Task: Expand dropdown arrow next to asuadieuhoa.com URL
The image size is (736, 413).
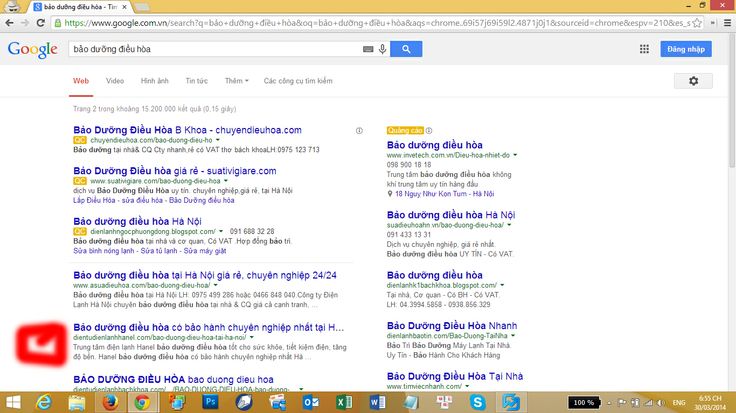Action: pyautogui.click(x=215, y=285)
